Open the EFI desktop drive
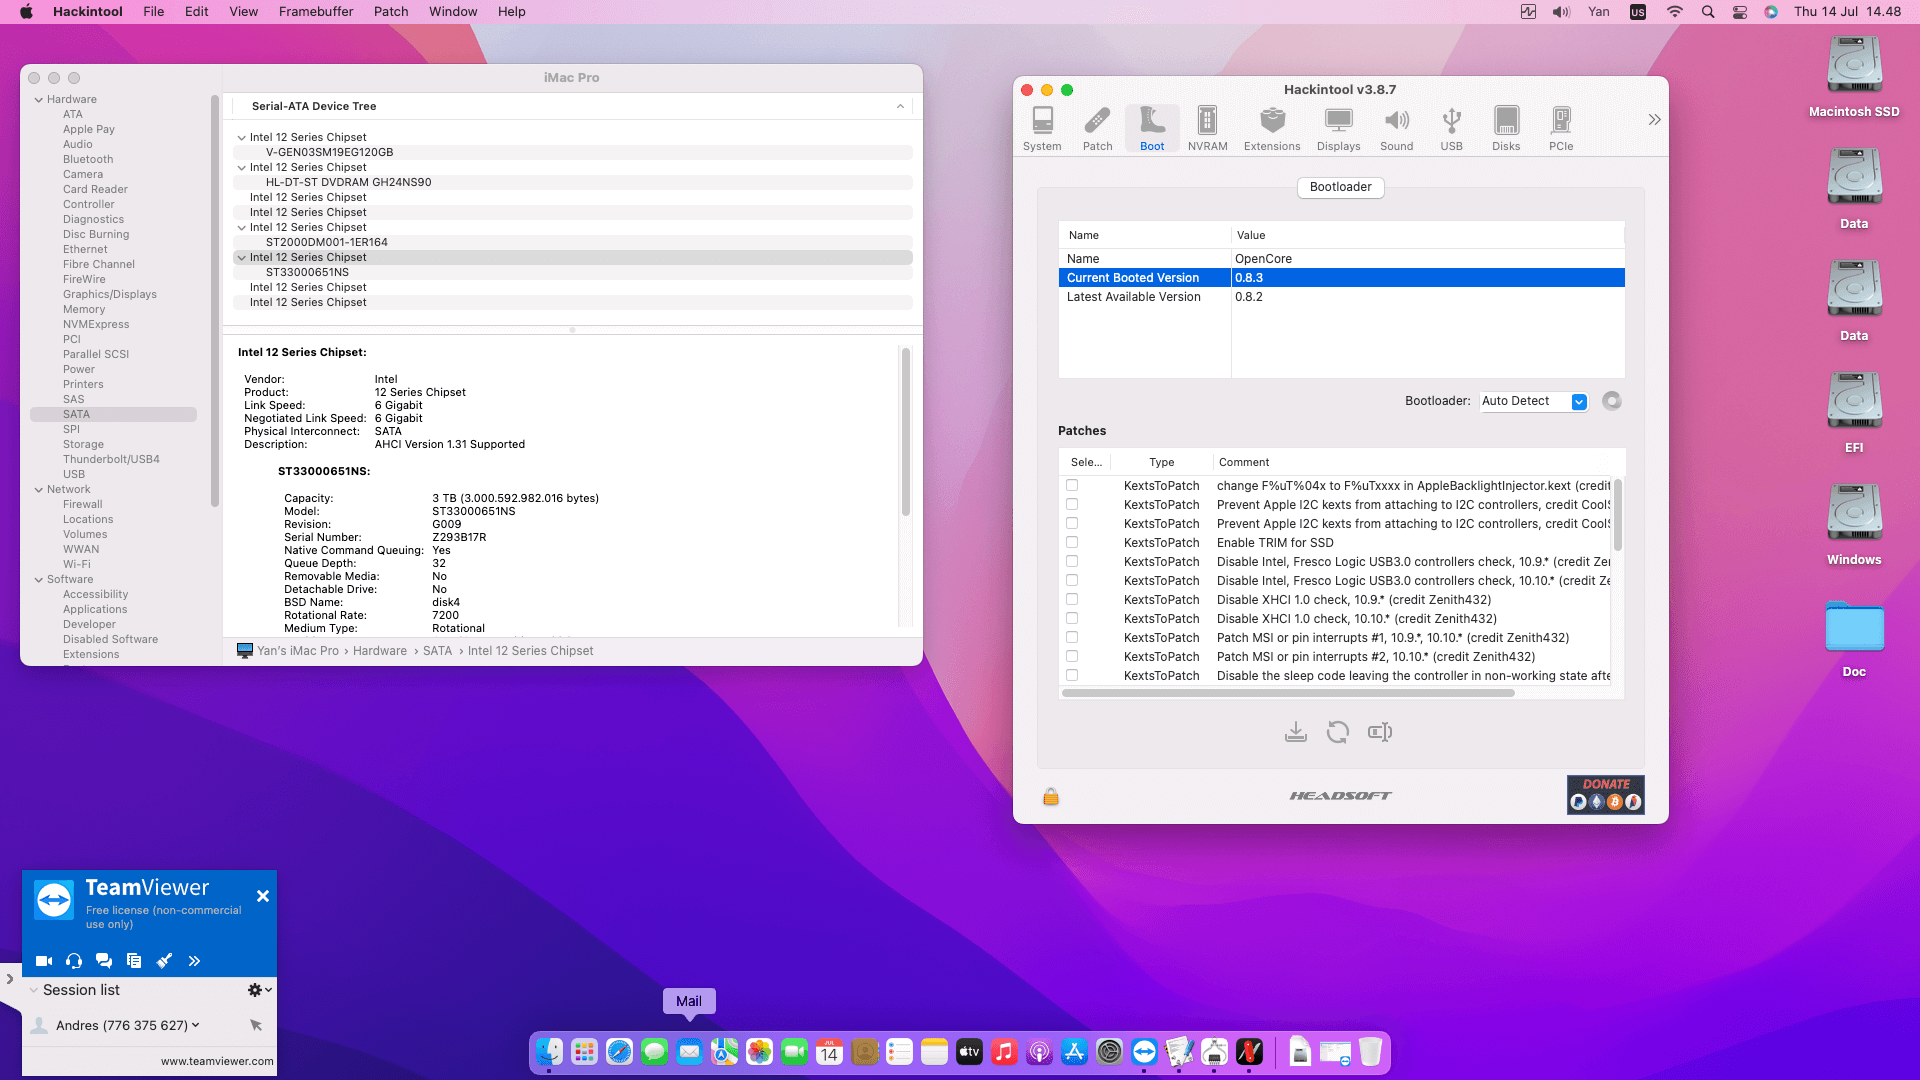Screen dimensions: 1920x1080 [x=1854, y=413]
